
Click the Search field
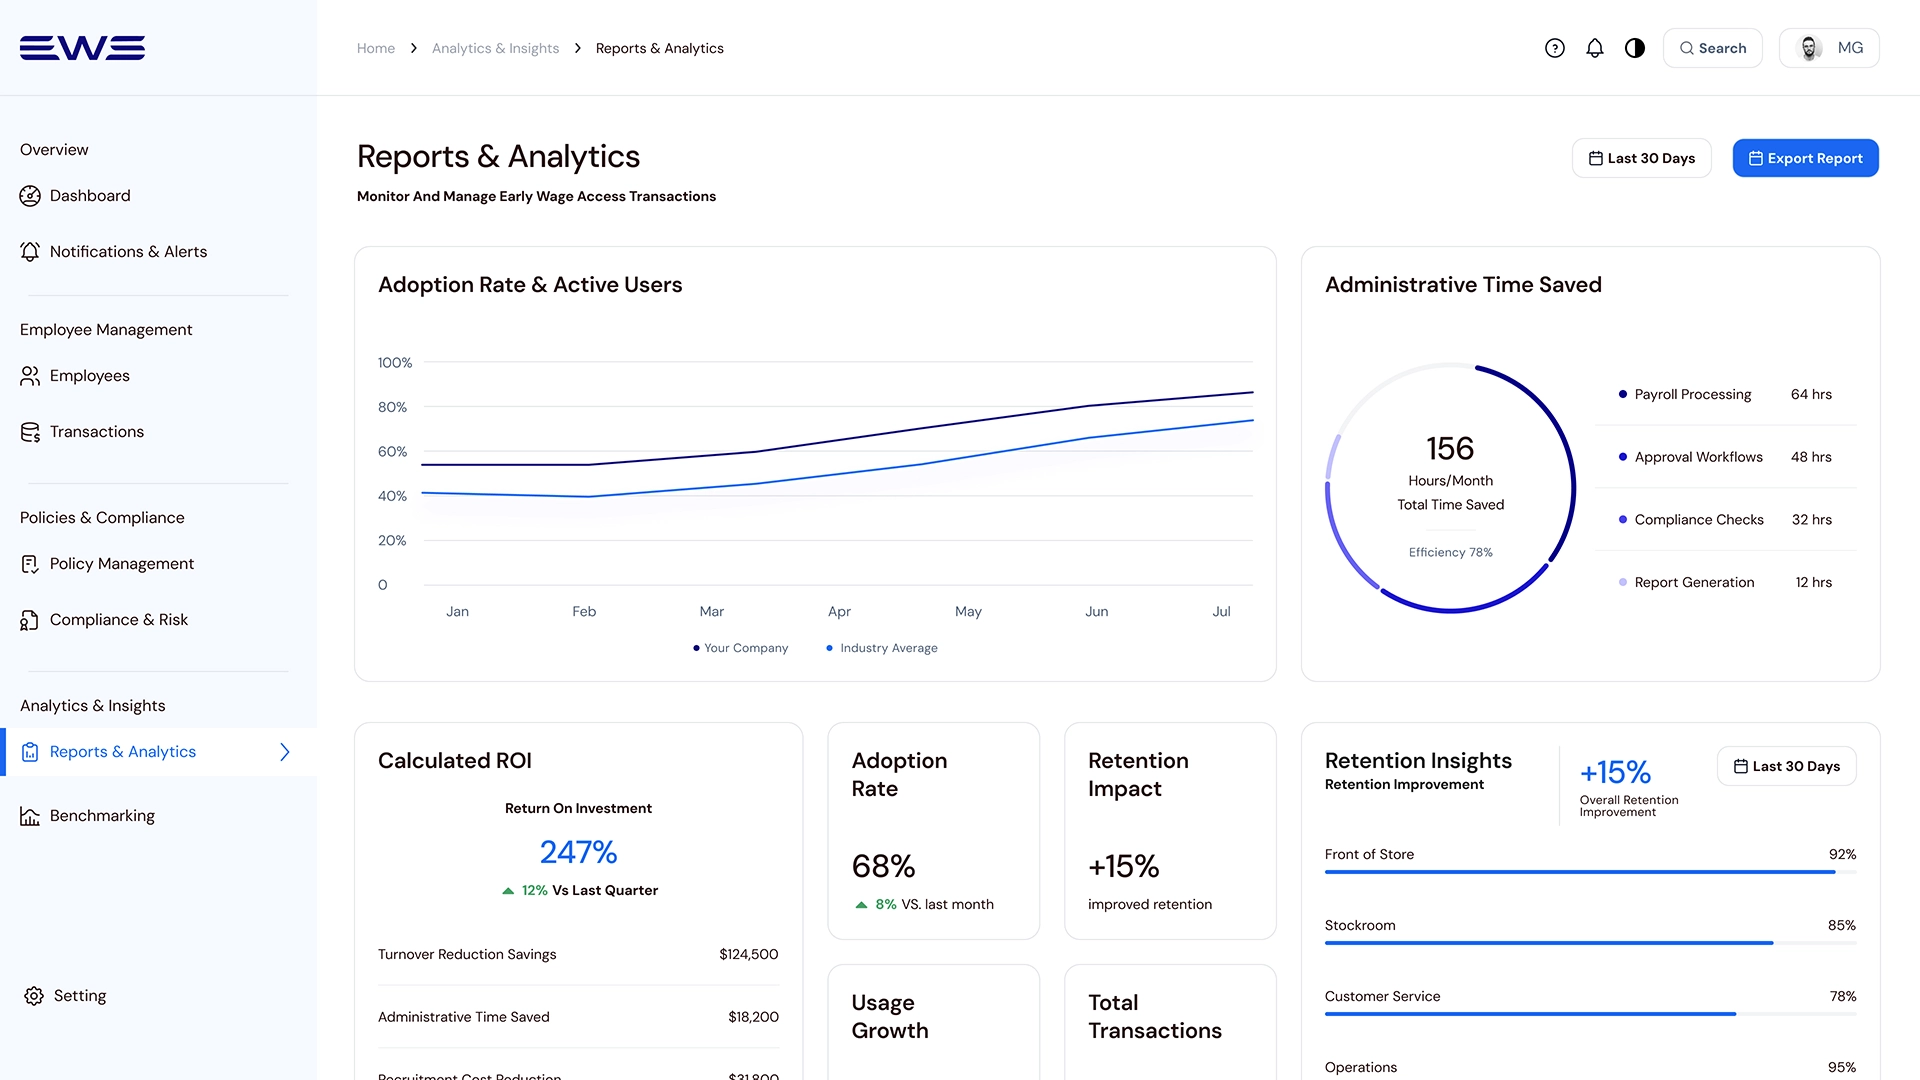click(x=1712, y=48)
